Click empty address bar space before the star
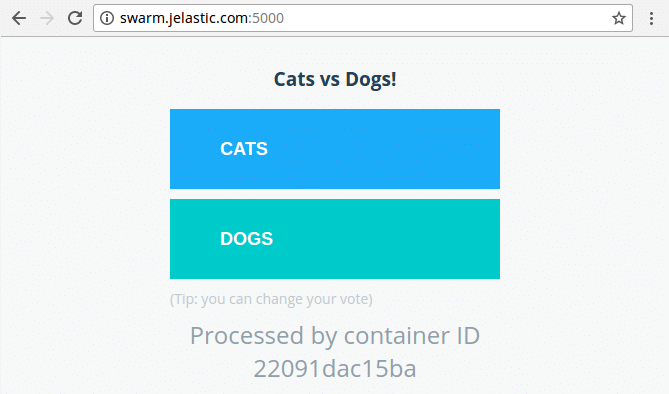 (448, 18)
